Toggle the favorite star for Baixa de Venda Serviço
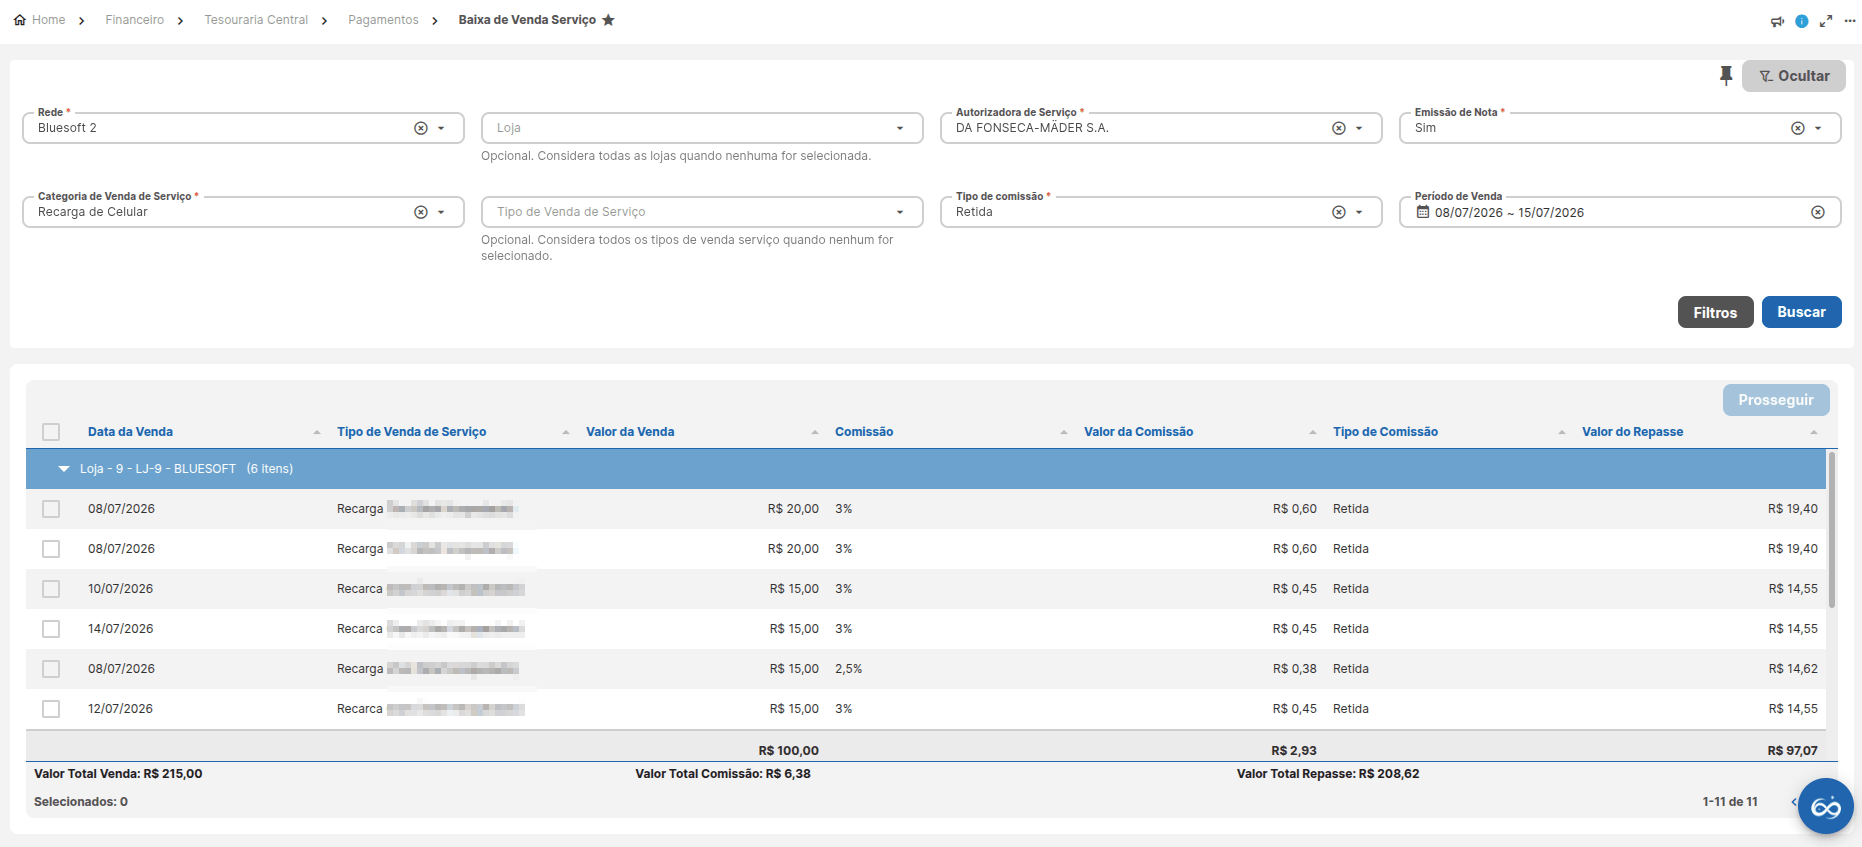1862x847 pixels. [x=608, y=20]
